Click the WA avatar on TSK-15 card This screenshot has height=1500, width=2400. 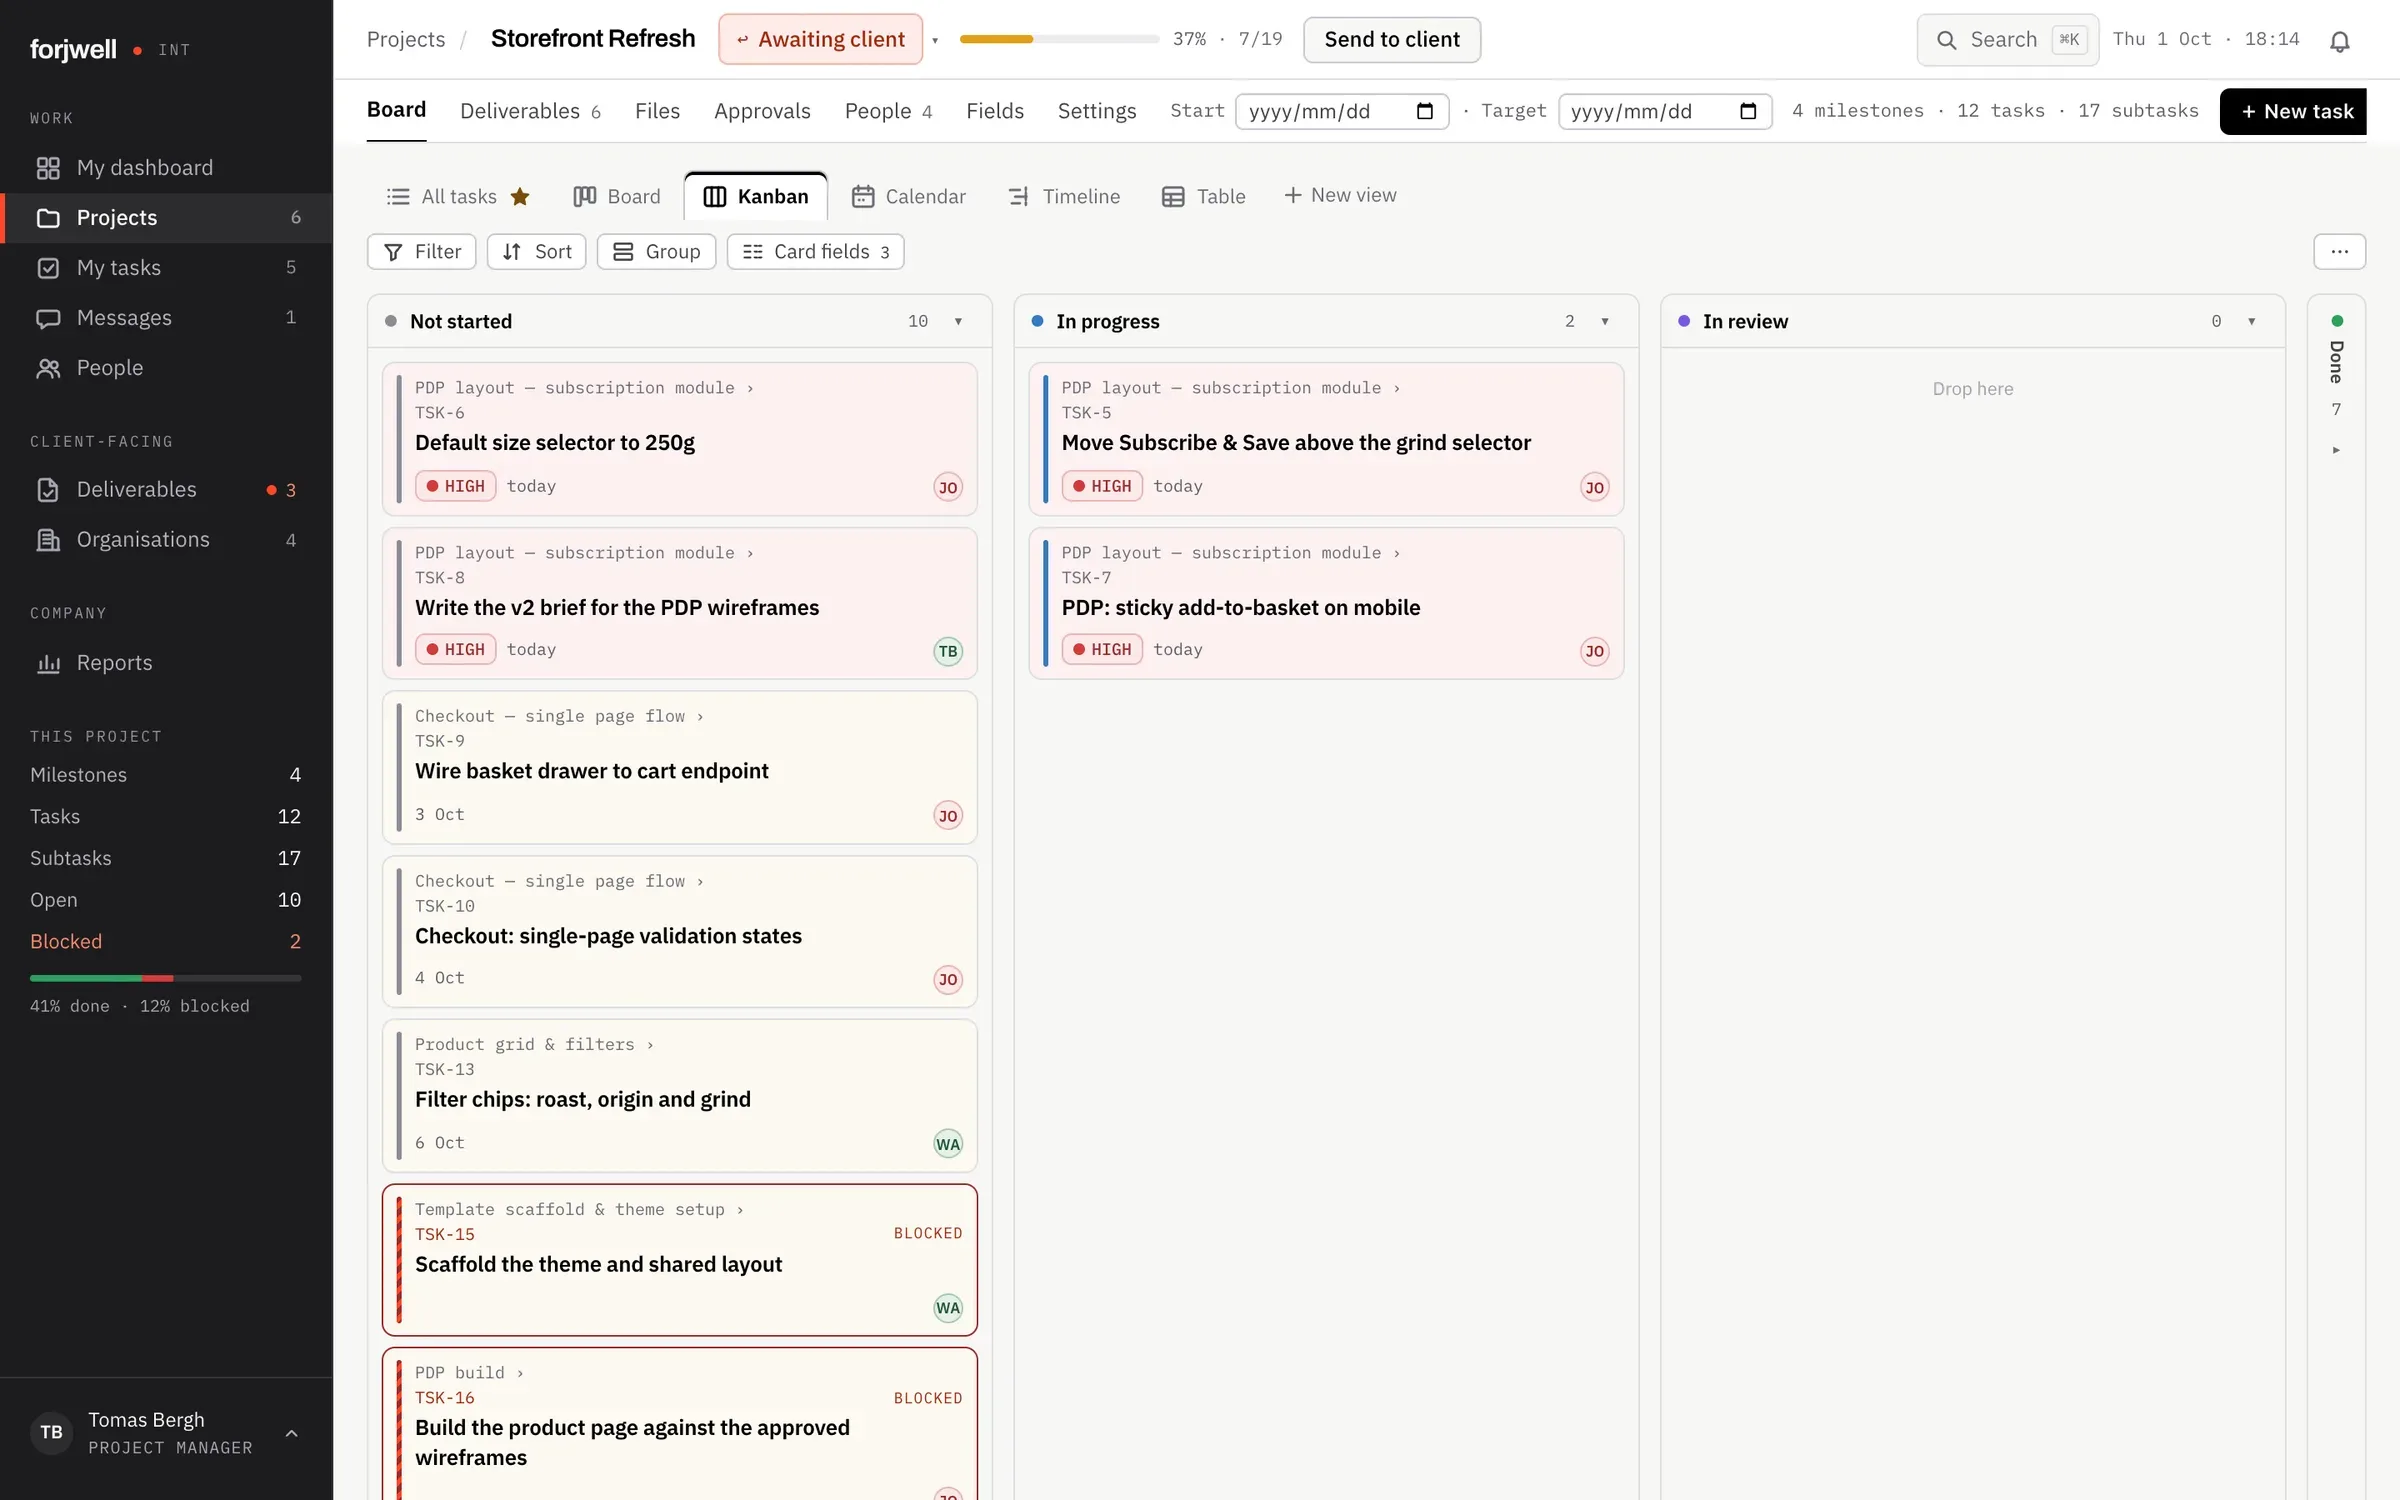point(948,1308)
